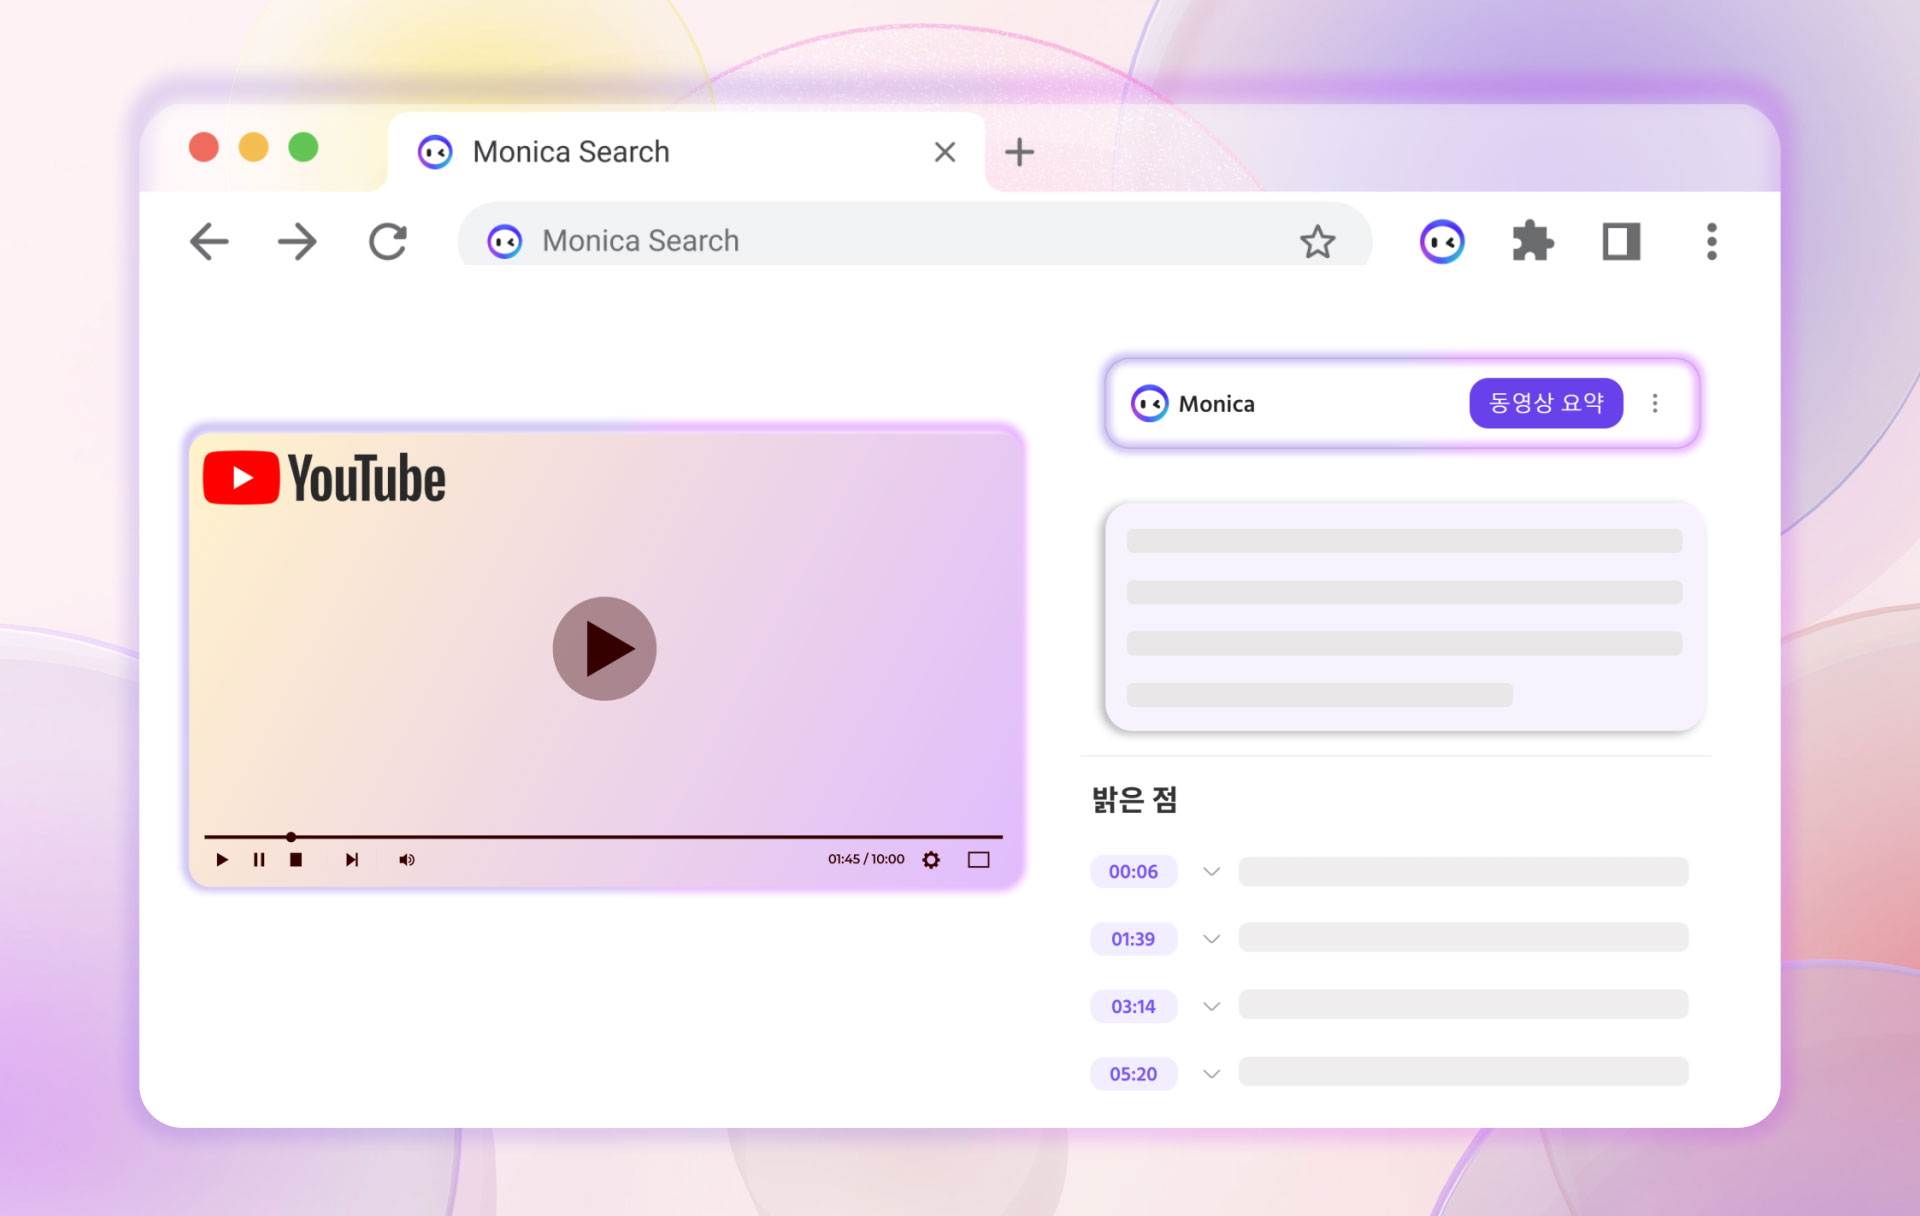The height and width of the screenshot is (1216, 1920).
Task: Toggle fullscreen video mode
Action: tap(978, 860)
